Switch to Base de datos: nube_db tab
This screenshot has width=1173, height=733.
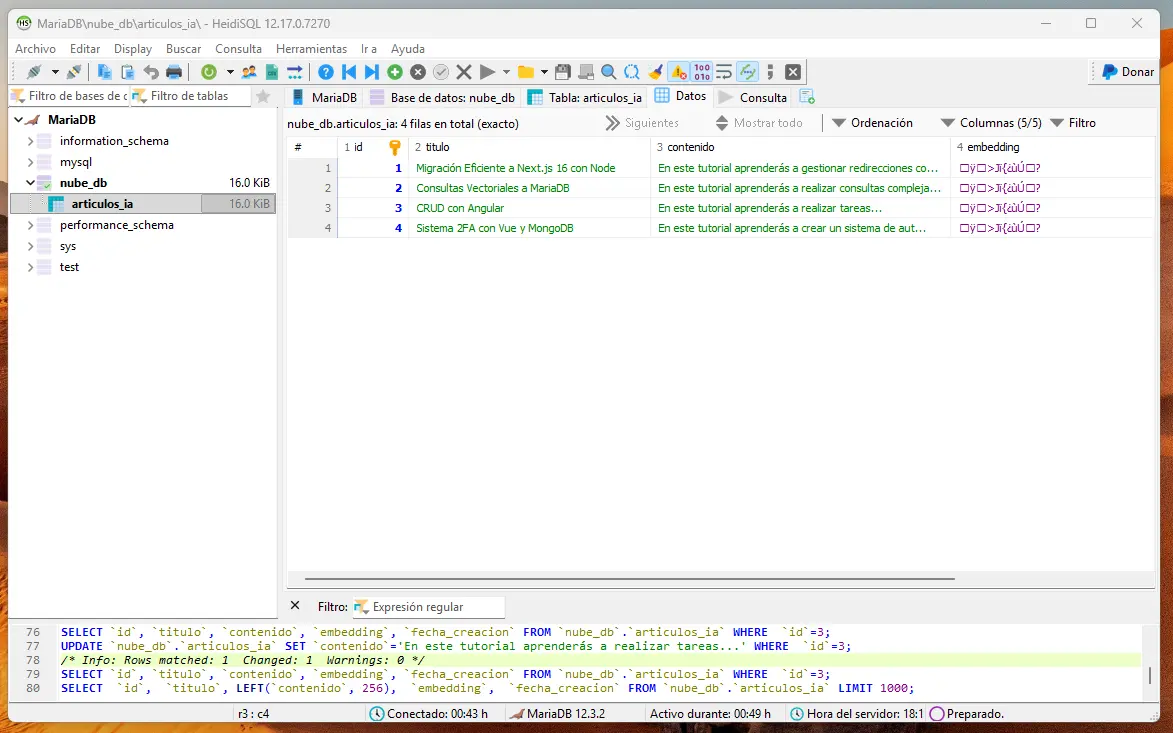pyautogui.click(x=443, y=97)
